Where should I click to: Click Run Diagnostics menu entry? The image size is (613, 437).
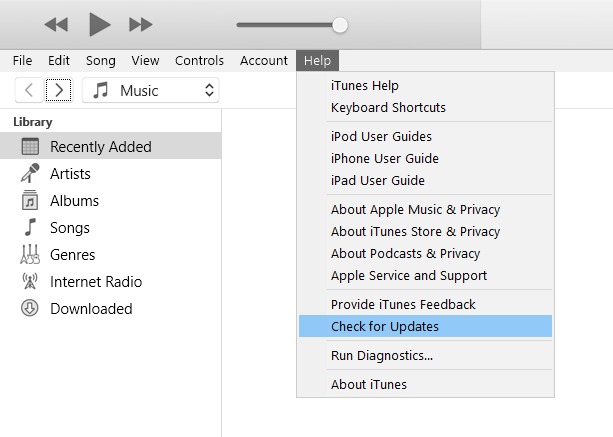(x=382, y=355)
